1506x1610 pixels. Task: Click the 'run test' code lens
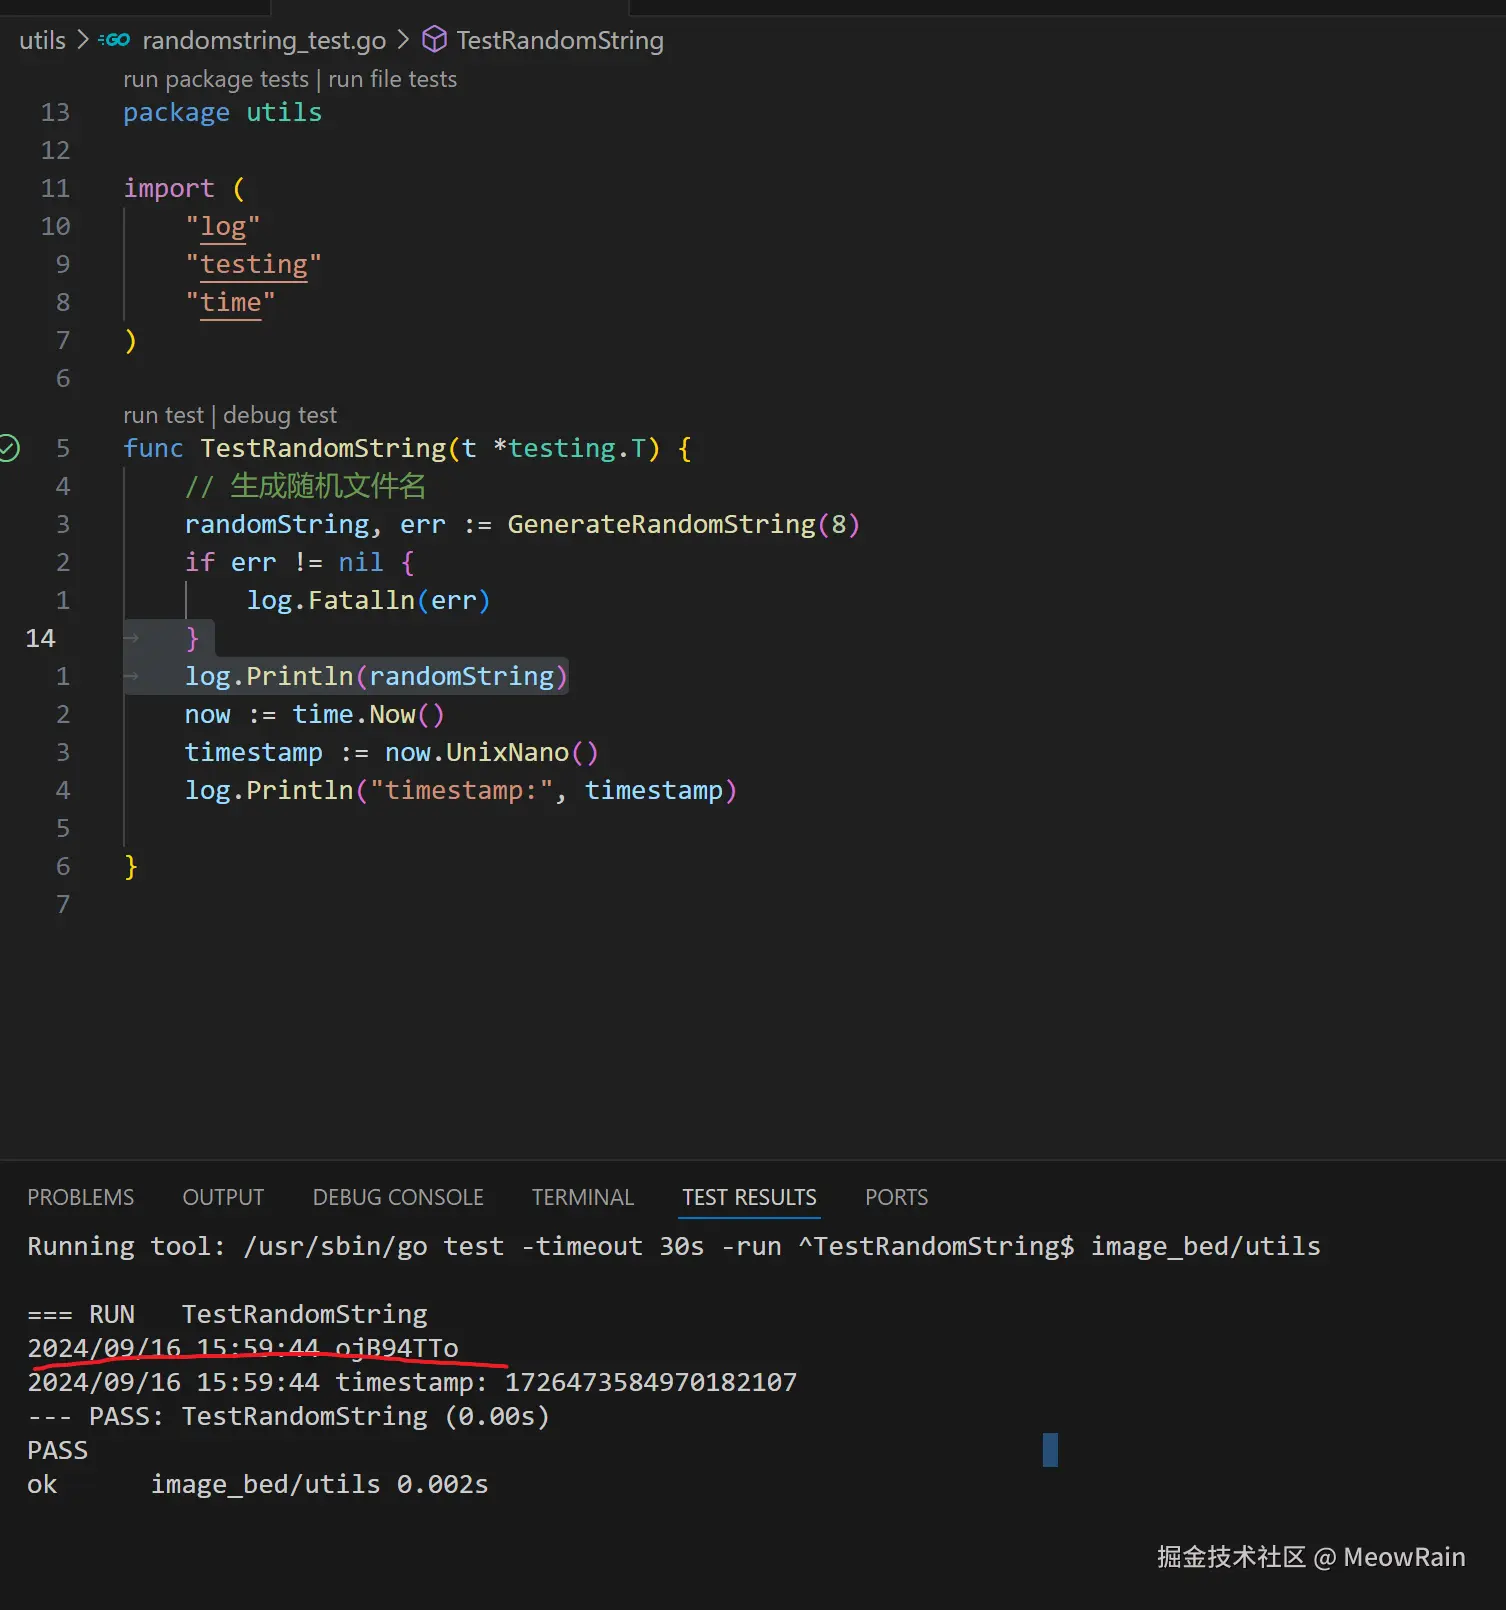pyautogui.click(x=163, y=415)
